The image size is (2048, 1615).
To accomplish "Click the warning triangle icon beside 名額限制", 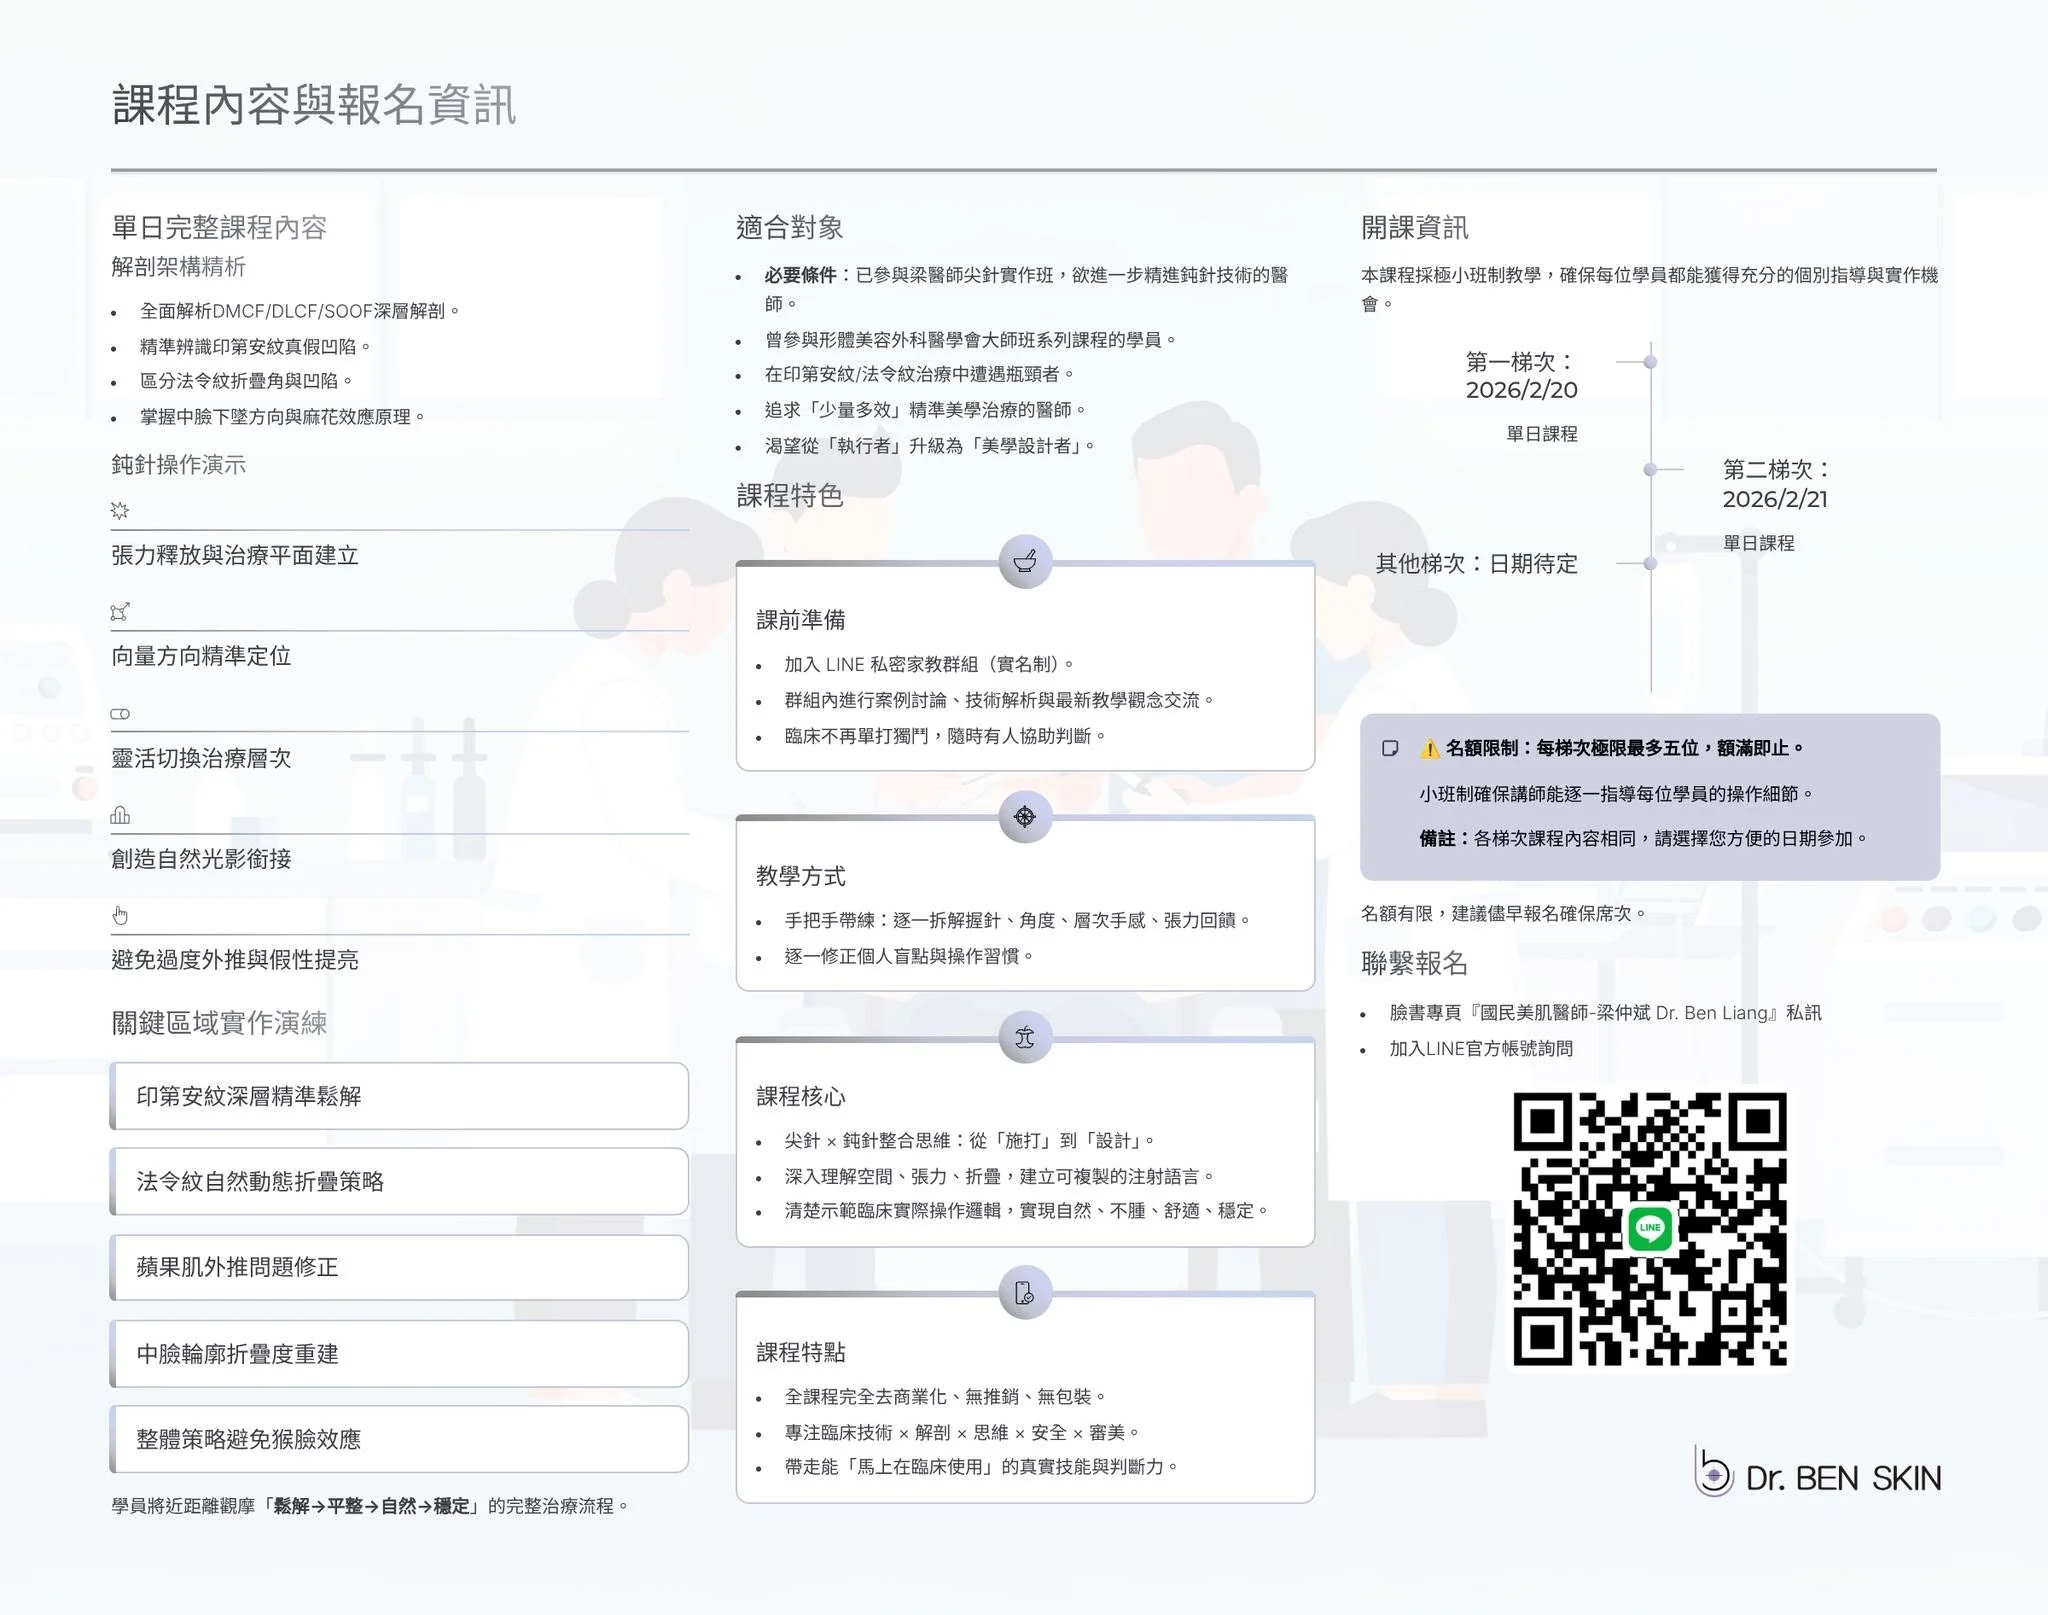I will pos(1430,748).
